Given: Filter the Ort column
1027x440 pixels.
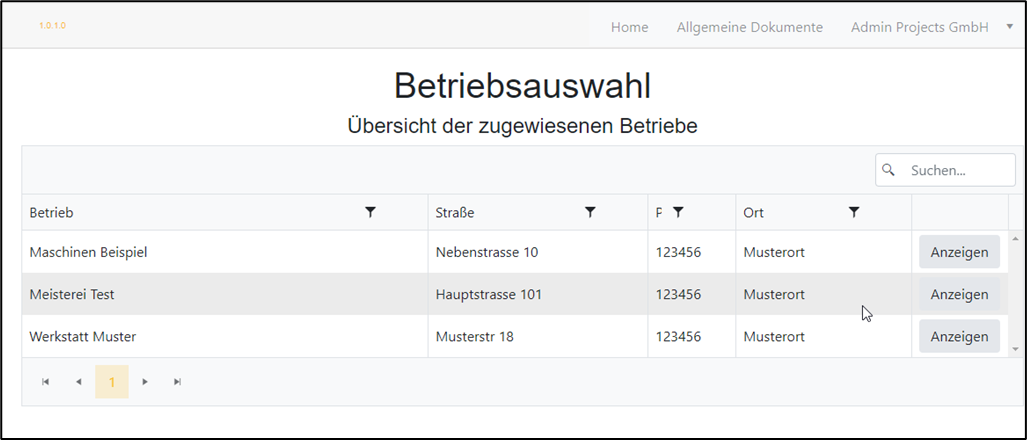Looking at the screenshot, I should 854,212.
